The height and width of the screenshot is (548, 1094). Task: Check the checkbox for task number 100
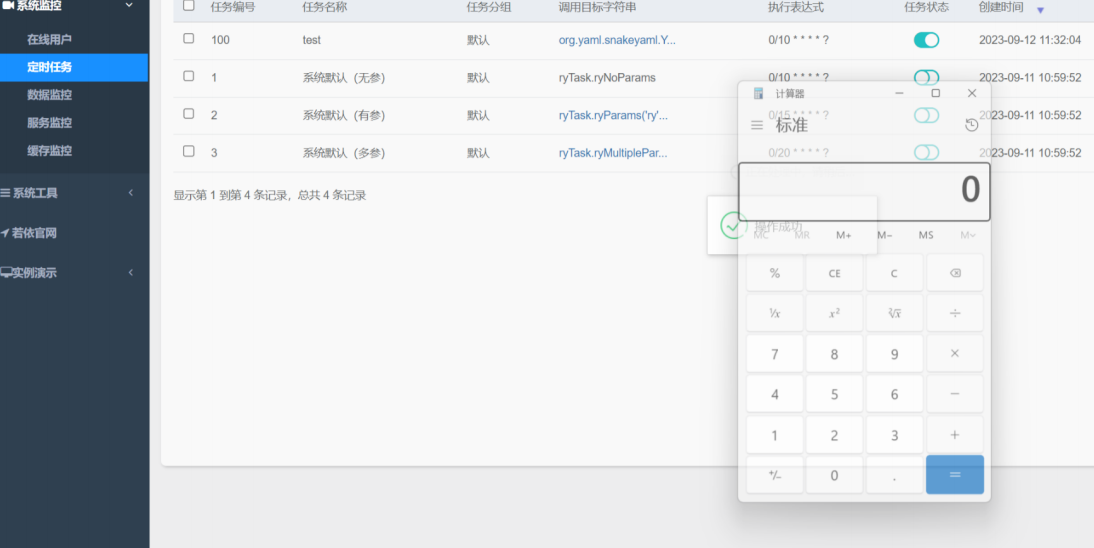pos(189,39)
